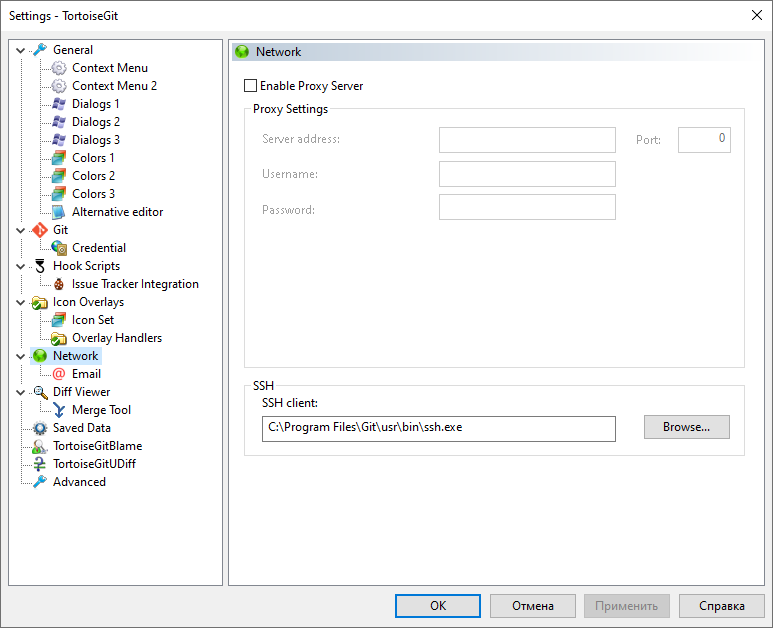Screen dimensions: 773x628
Task: Select Alternative editor in the tree
Action: pos(117,212)
